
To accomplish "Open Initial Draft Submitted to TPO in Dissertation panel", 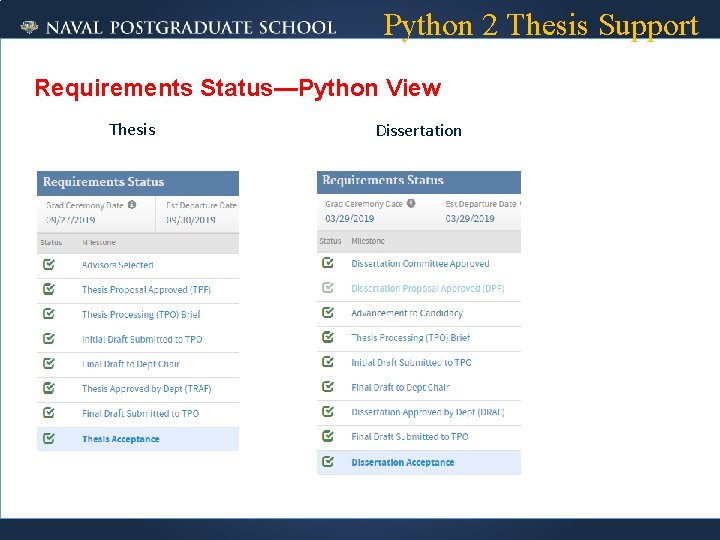I will point(411,362).
